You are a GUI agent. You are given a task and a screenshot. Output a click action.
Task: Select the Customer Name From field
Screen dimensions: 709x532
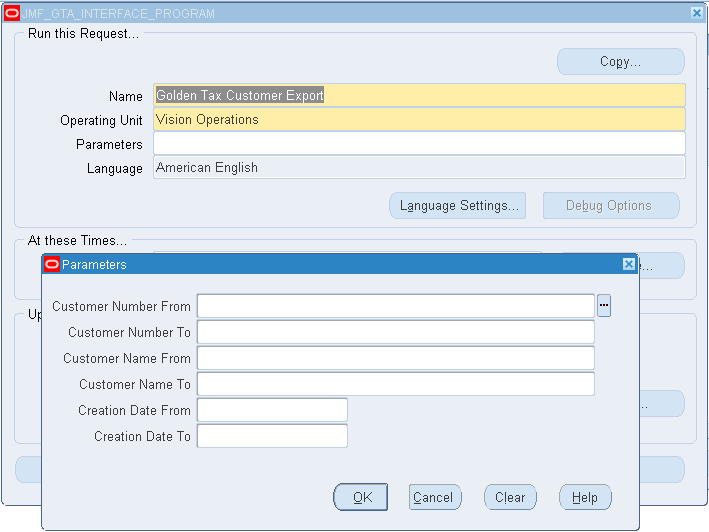coord(396,358)
